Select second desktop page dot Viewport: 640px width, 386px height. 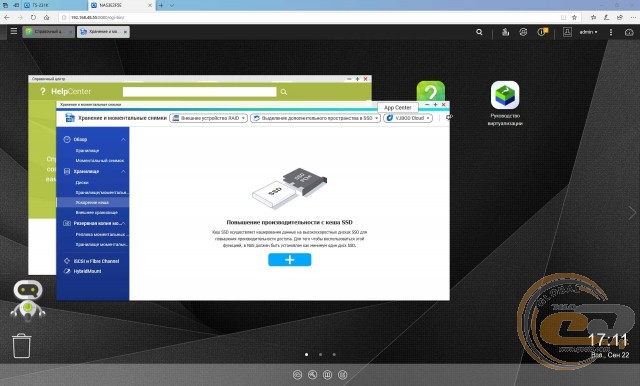point(320,355)
